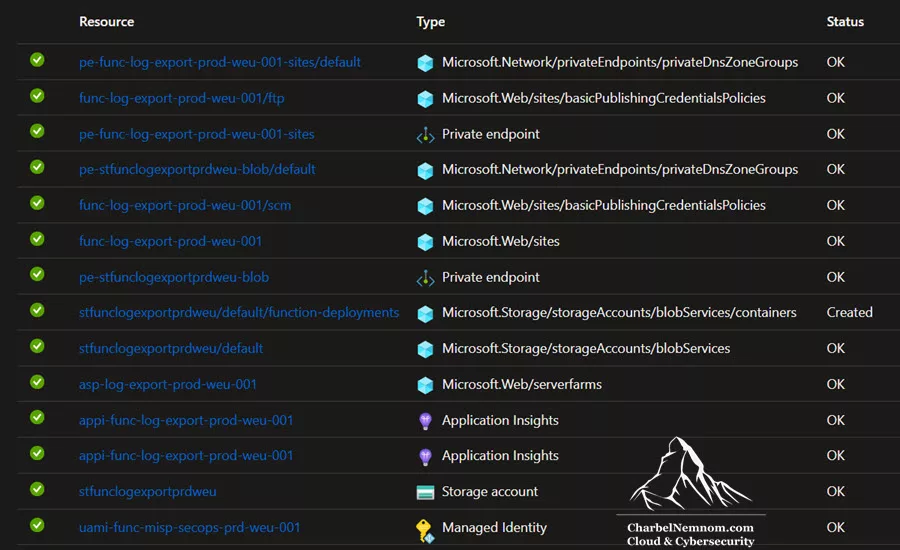The image size is (900, 550).
Task: Click OK status in the Managed Identity row
Action: click(x=836, y=527)
